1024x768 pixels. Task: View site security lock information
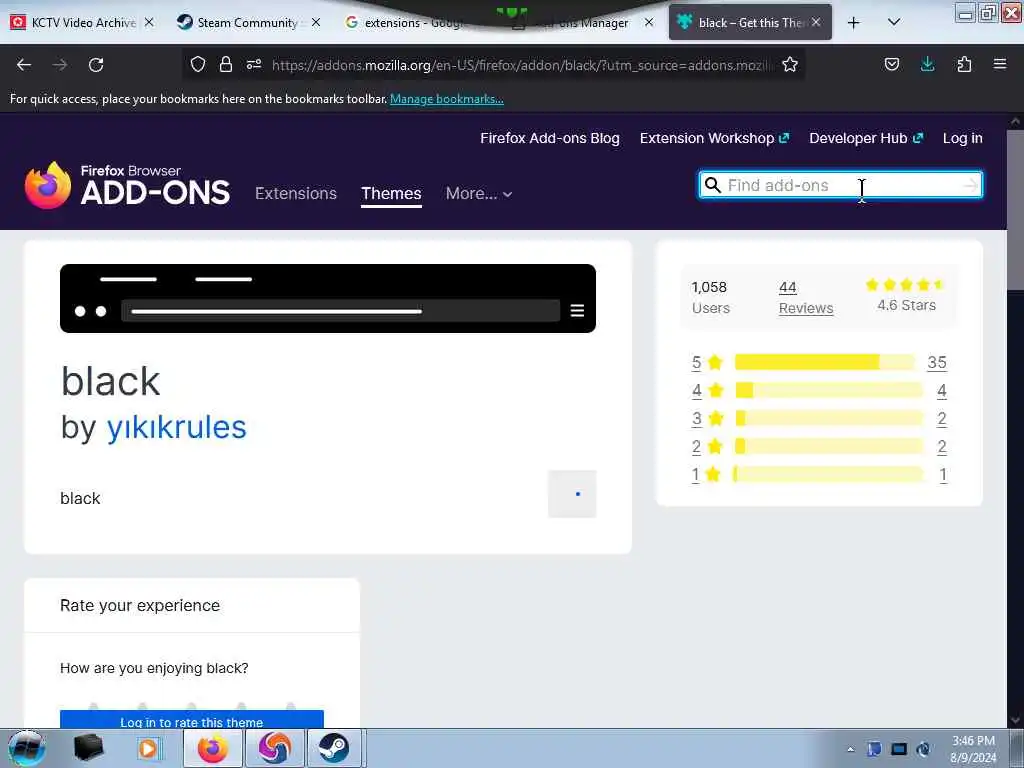point(226,64)
